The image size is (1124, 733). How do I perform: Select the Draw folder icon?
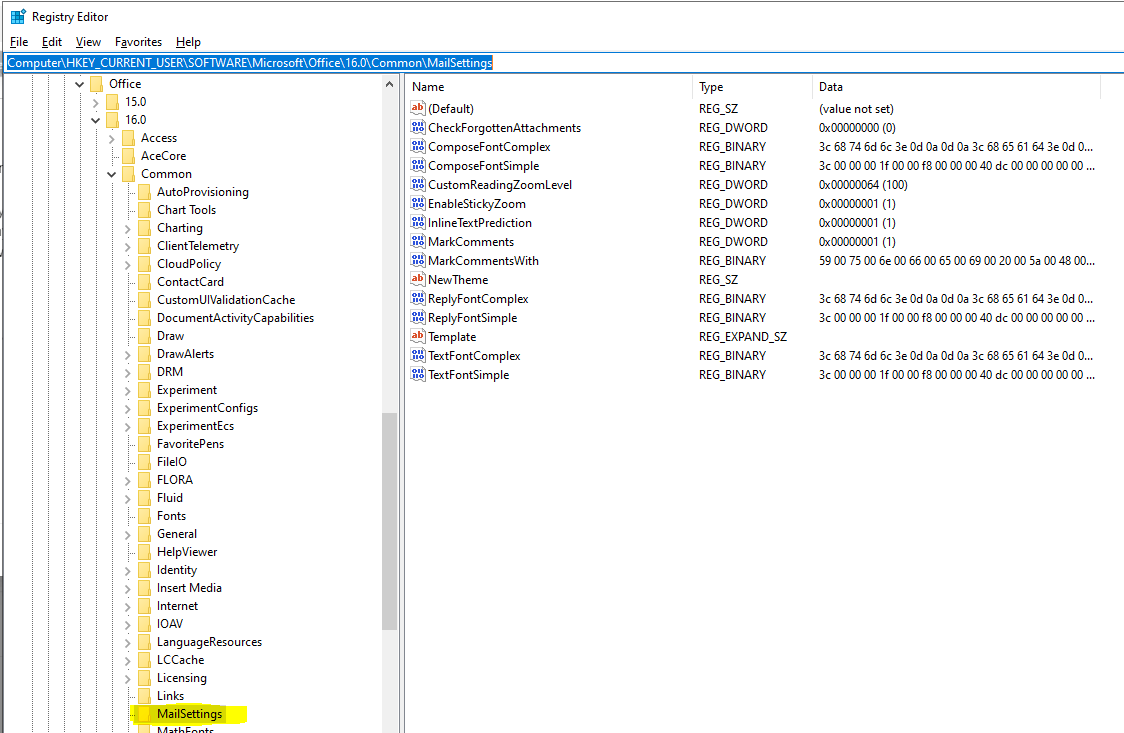tap(145, 335)
